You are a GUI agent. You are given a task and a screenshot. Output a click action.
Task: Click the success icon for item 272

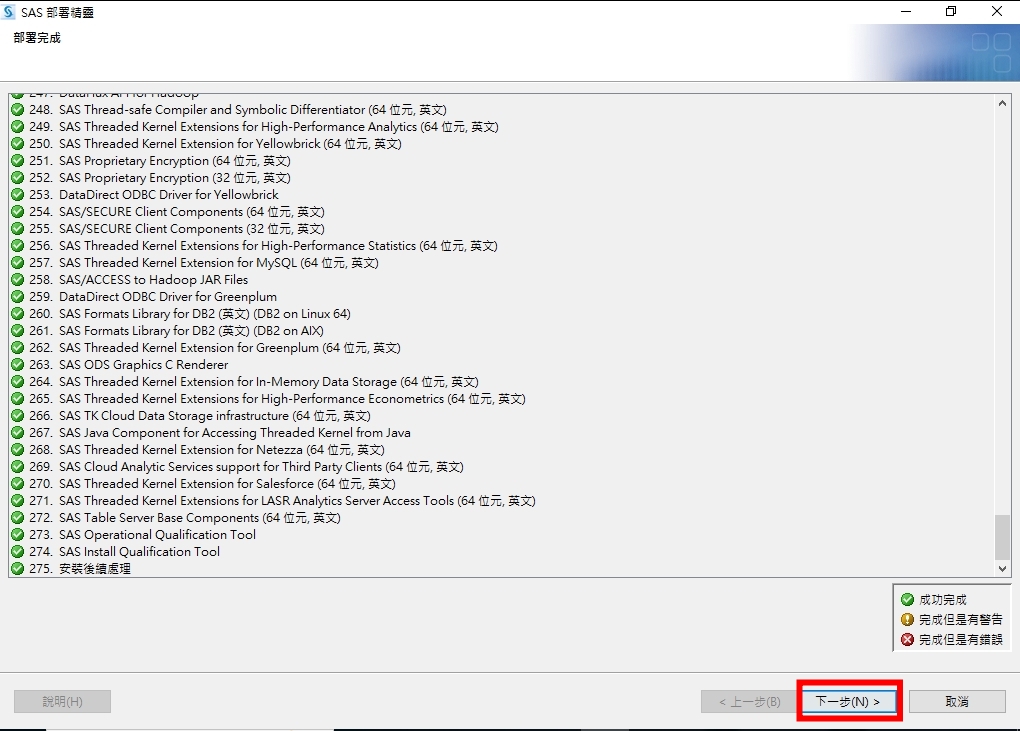(18, 518)
